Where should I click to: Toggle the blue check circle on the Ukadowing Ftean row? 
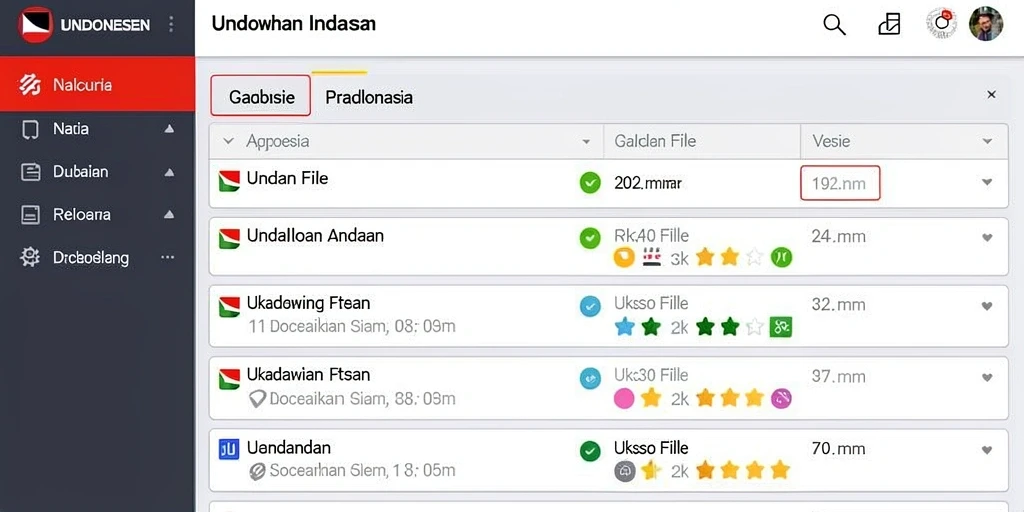(590, 306)
